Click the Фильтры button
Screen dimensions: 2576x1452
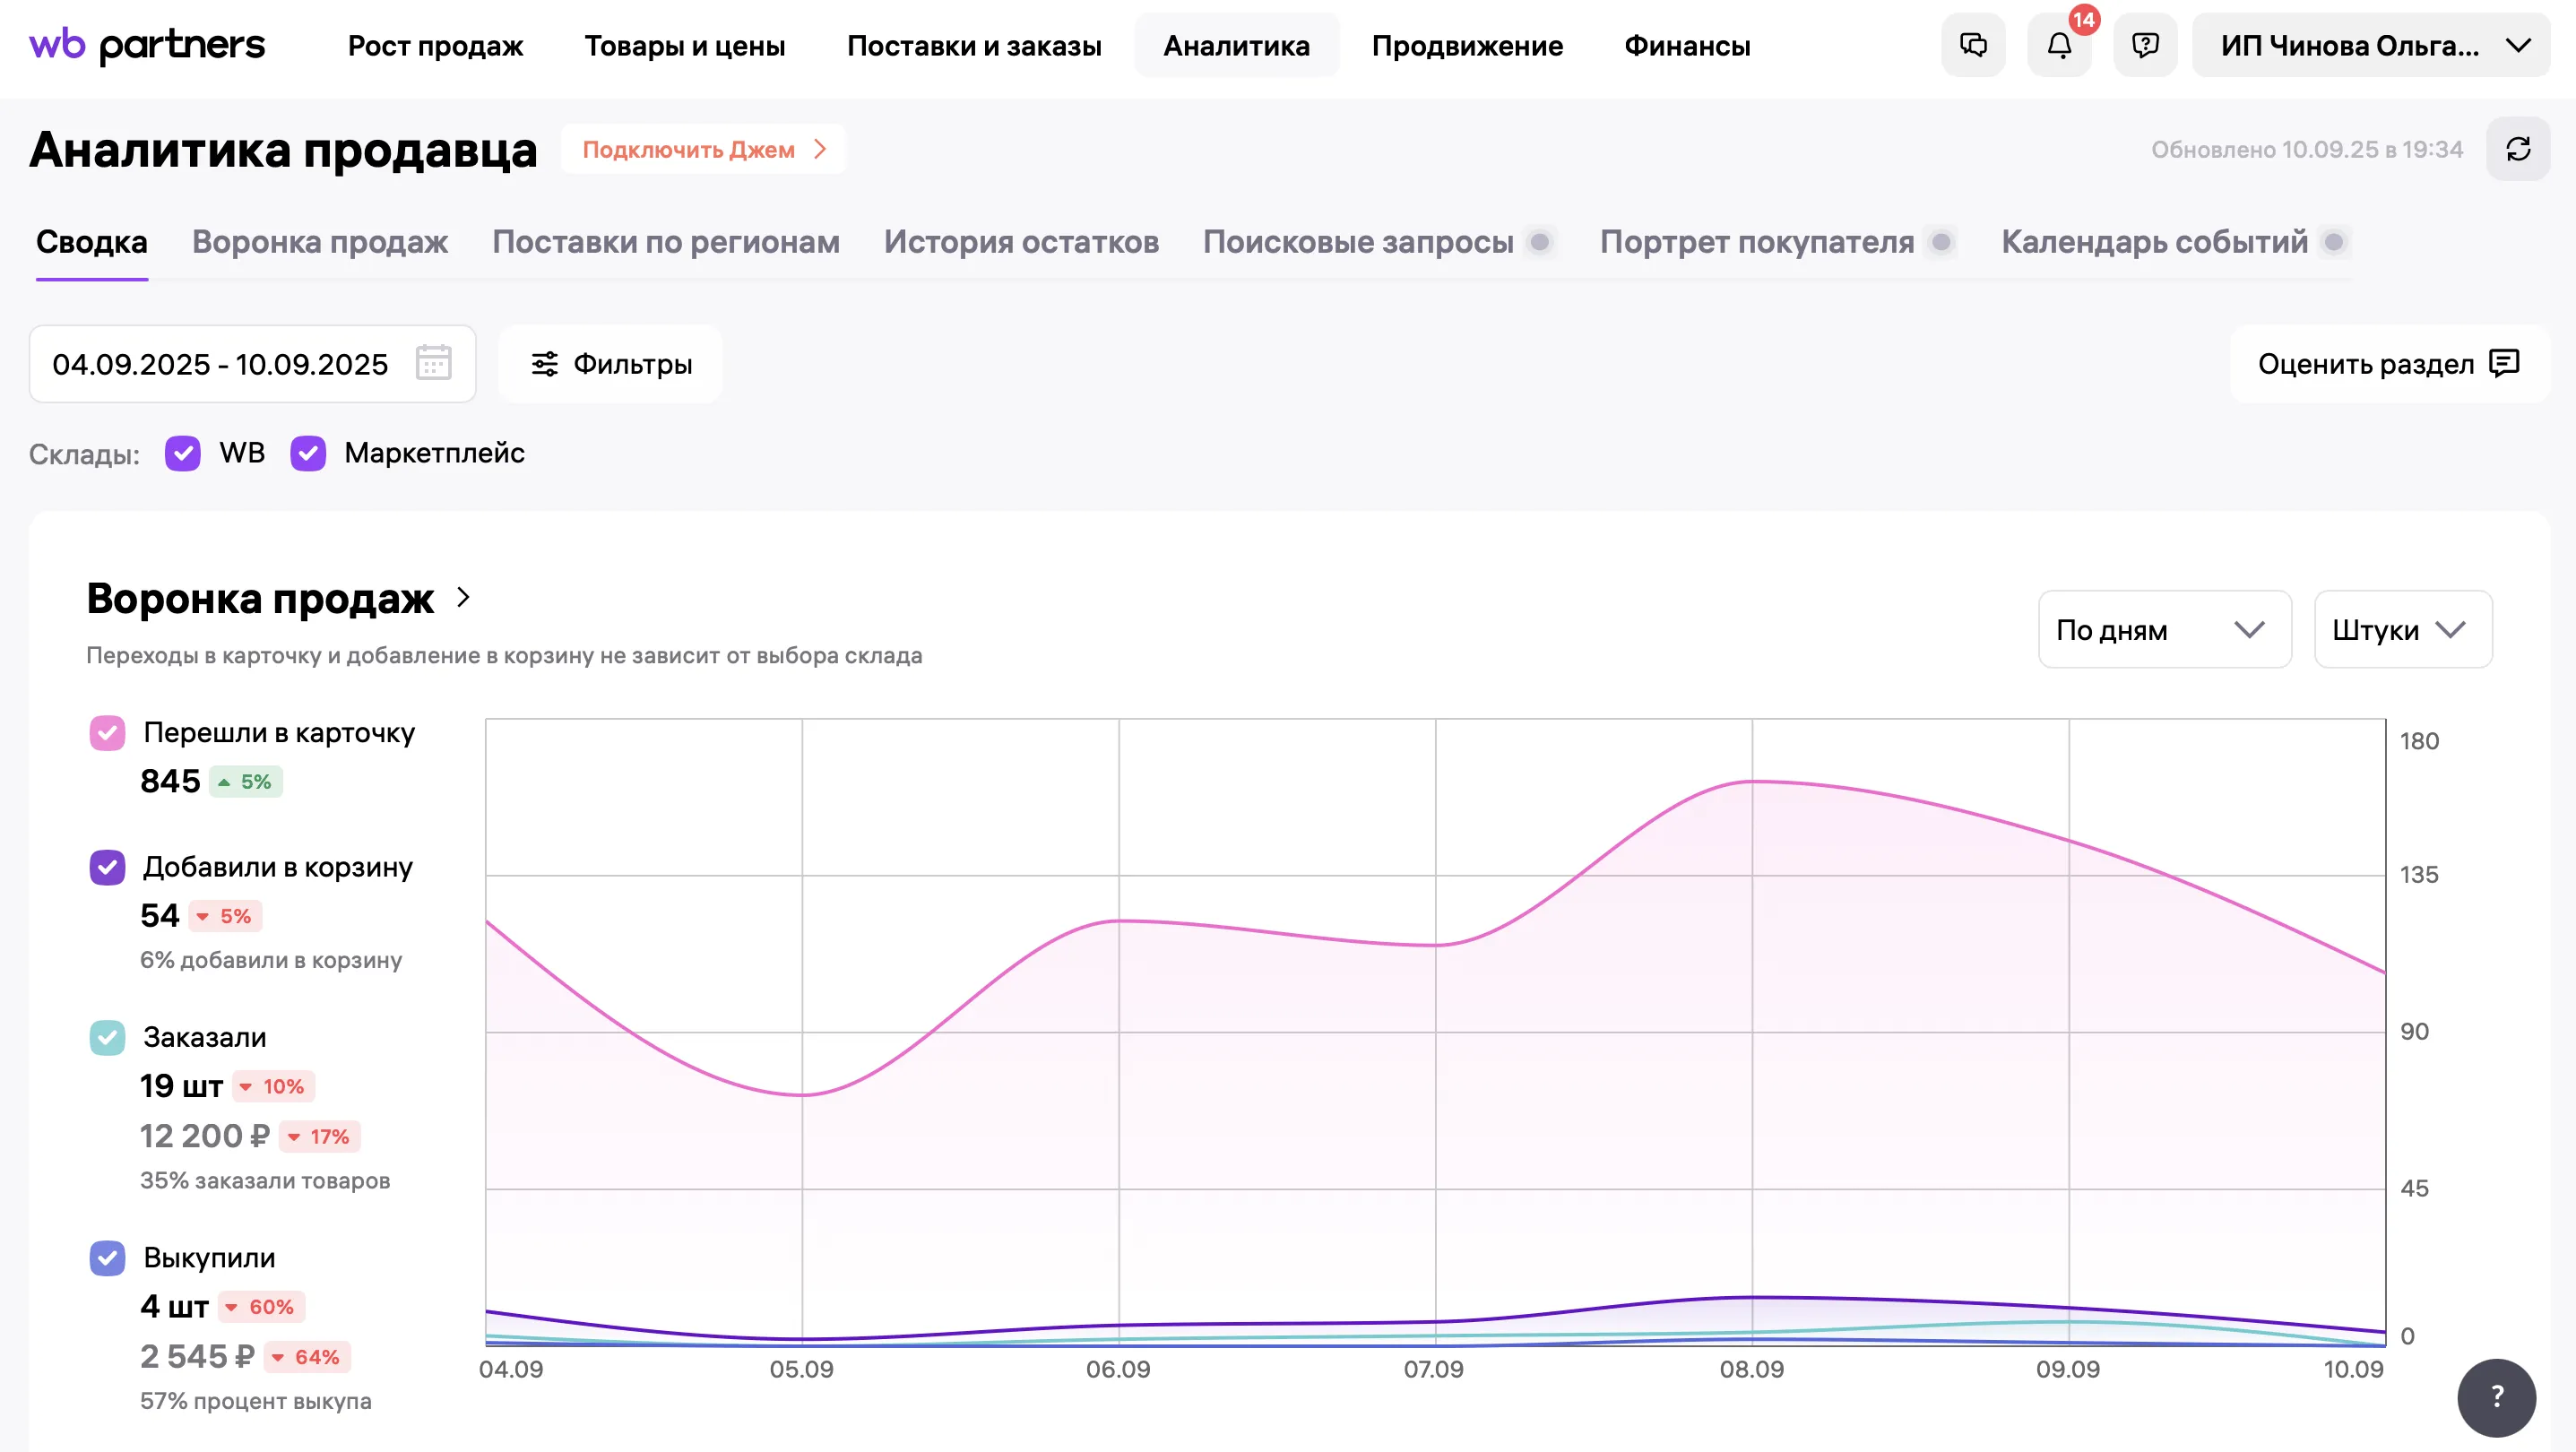(610, 363)
